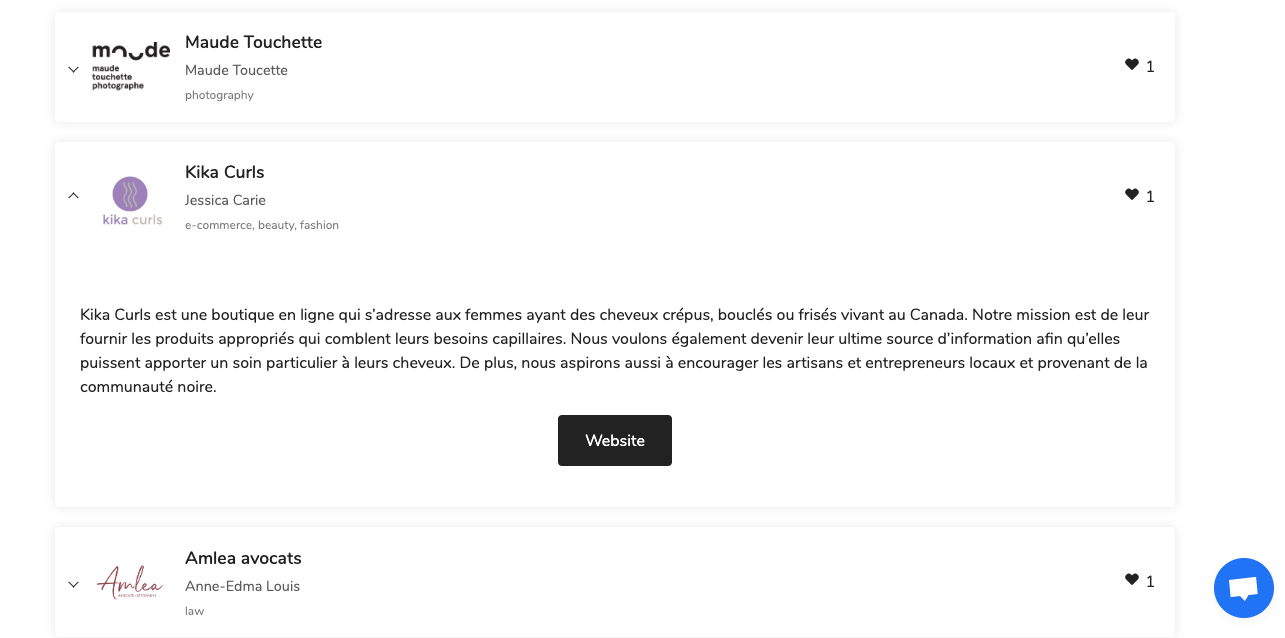Click the heart icon on Amlea avocats
Screen dimensions: 1285x638
click(x=1131, y=580)
